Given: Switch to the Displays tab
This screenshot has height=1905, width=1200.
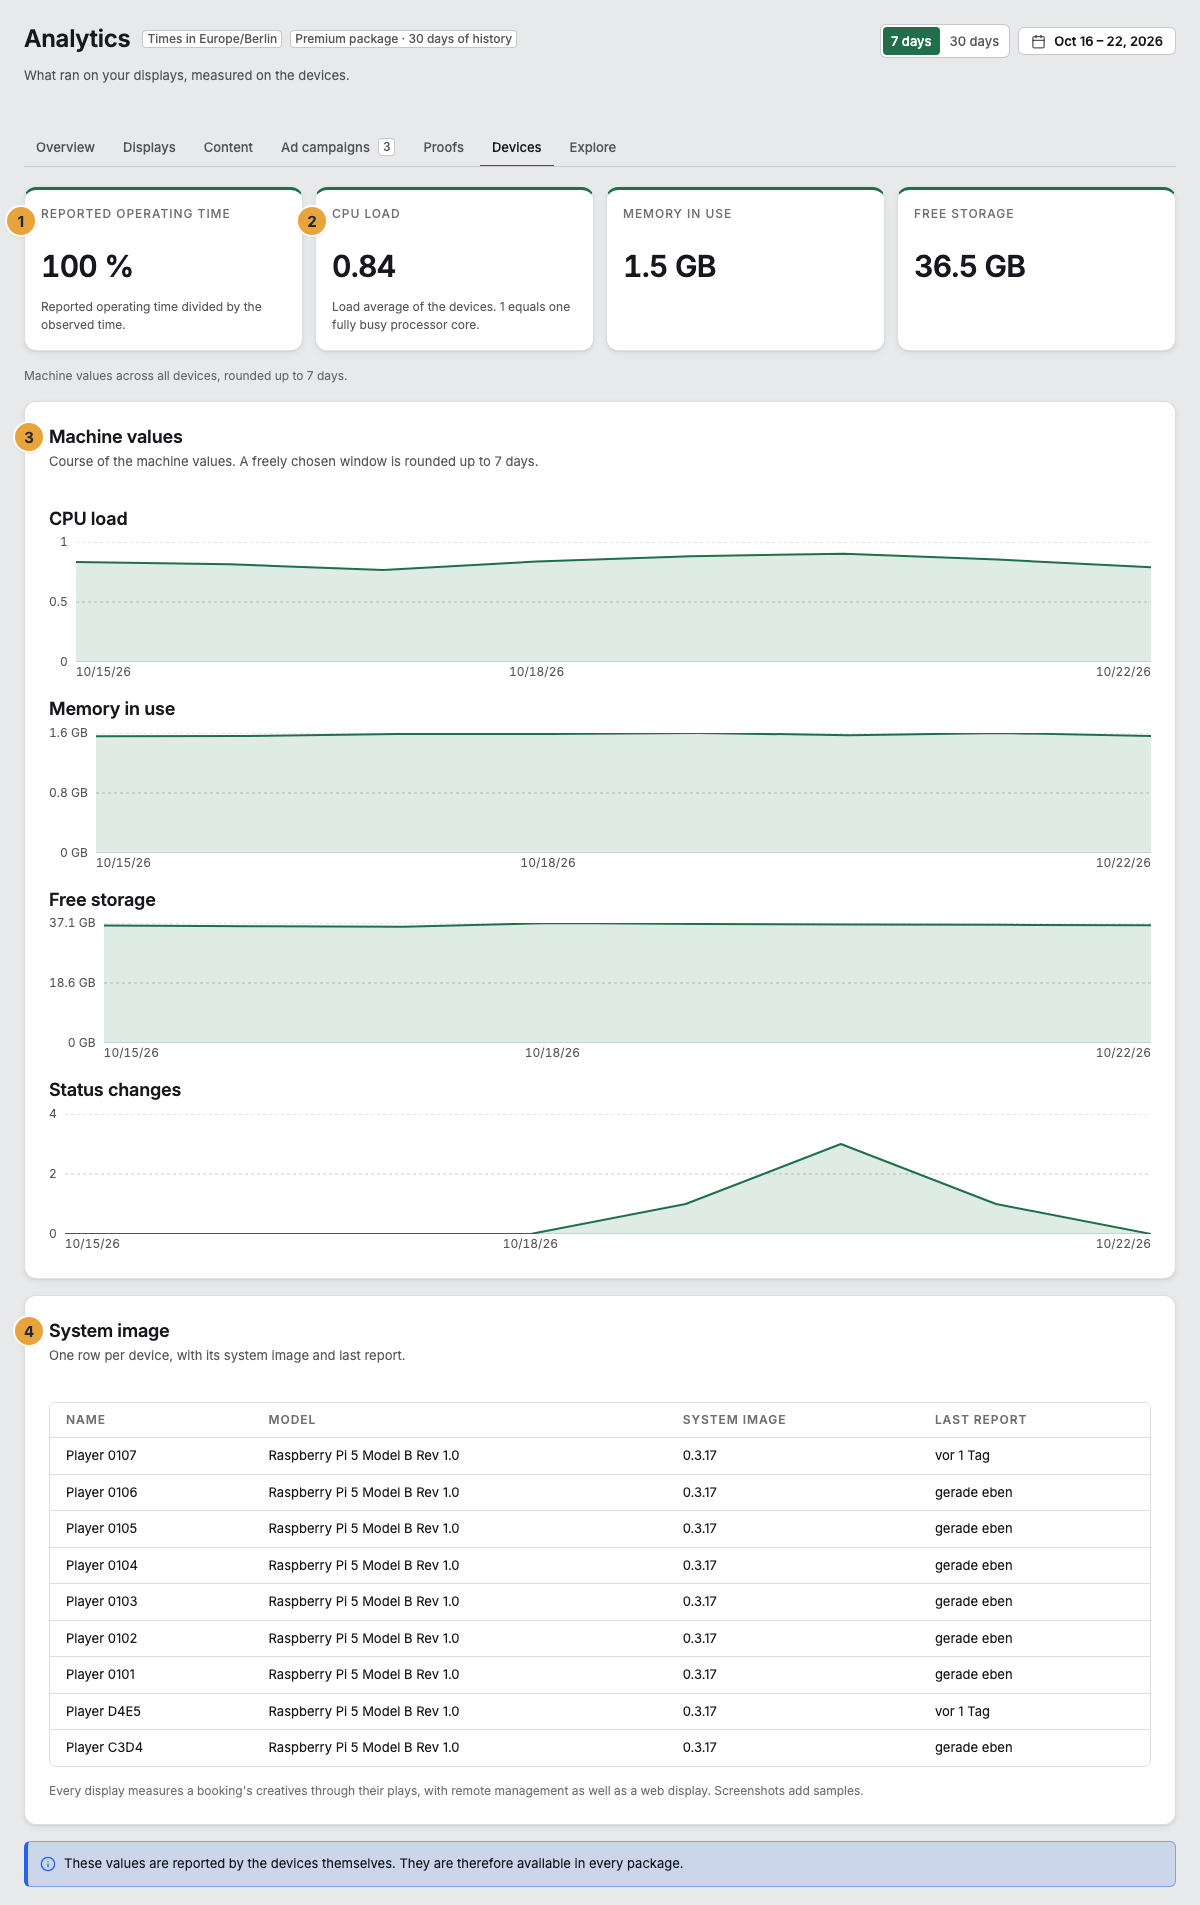Looking at the screenshot, I should point(149,147).
